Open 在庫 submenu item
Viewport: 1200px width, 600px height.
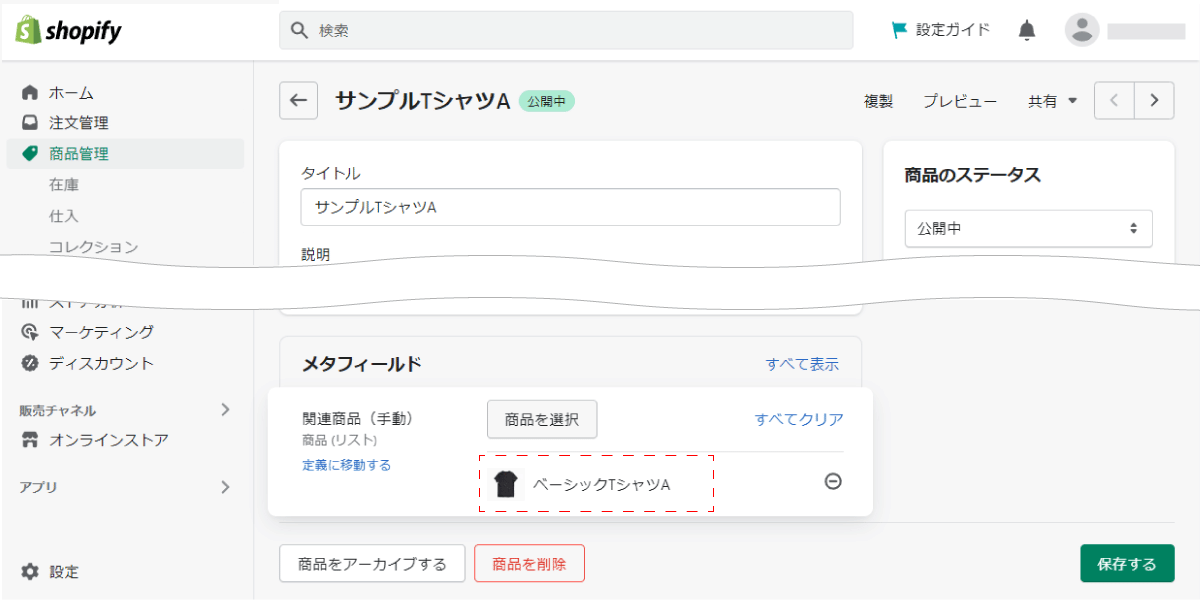click(64, 185)
